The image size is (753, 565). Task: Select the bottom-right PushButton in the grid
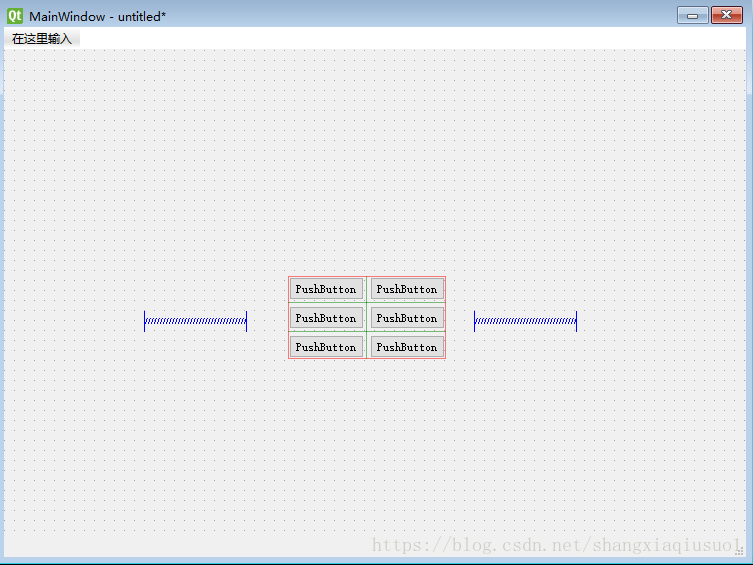tap(407, 347)
